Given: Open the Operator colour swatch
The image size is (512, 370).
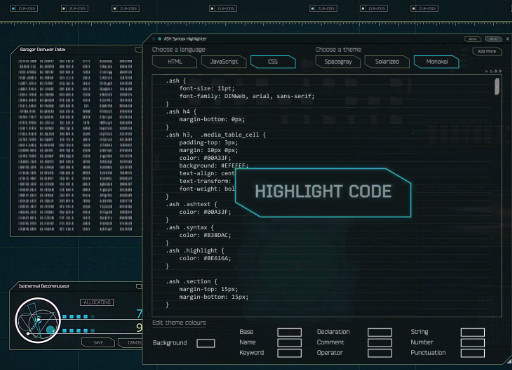Looking at the screenshot, I should (380, 353).
